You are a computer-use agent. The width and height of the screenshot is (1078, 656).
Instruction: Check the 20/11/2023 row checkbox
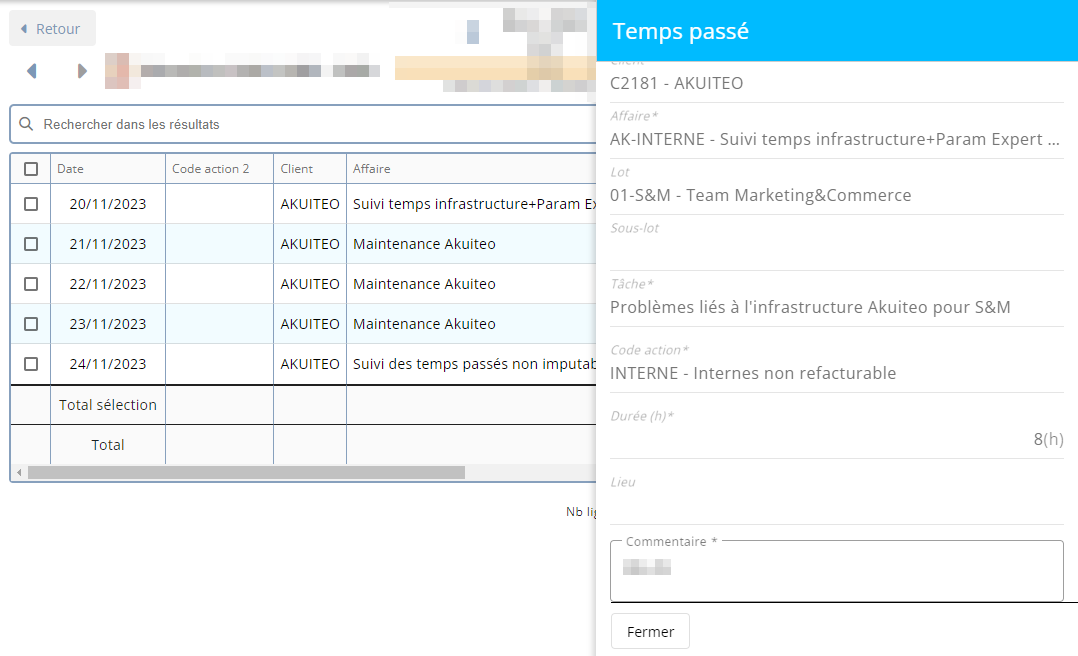(31, 204)
